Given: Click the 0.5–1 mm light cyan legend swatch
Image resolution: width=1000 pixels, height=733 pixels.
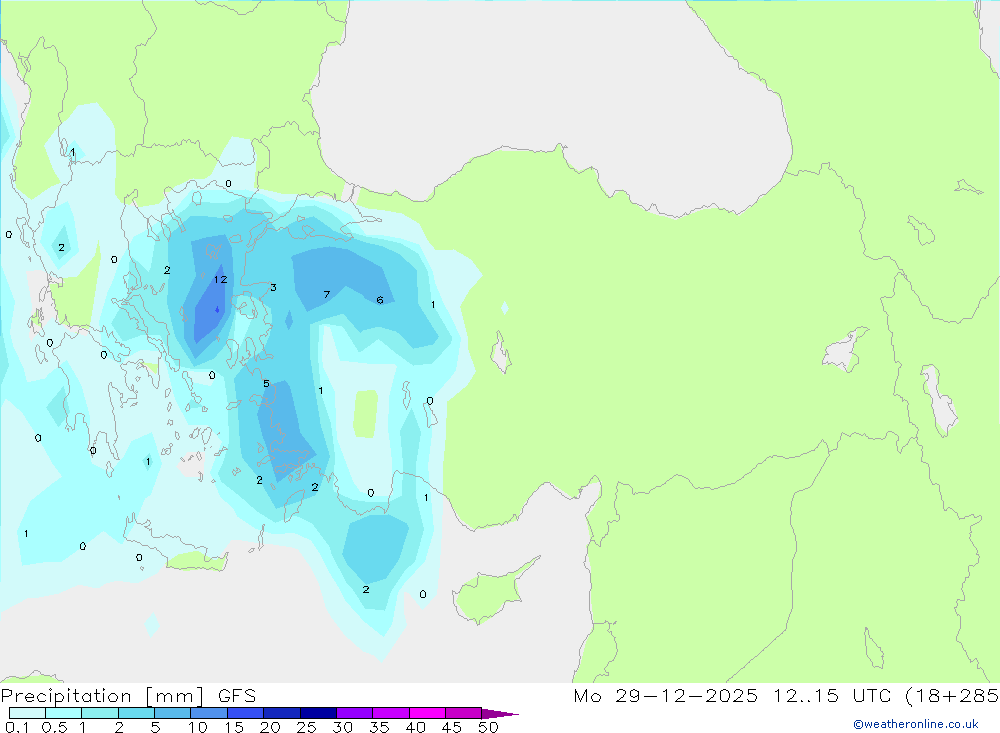Looking at the screenshot, I should (63, 713).
